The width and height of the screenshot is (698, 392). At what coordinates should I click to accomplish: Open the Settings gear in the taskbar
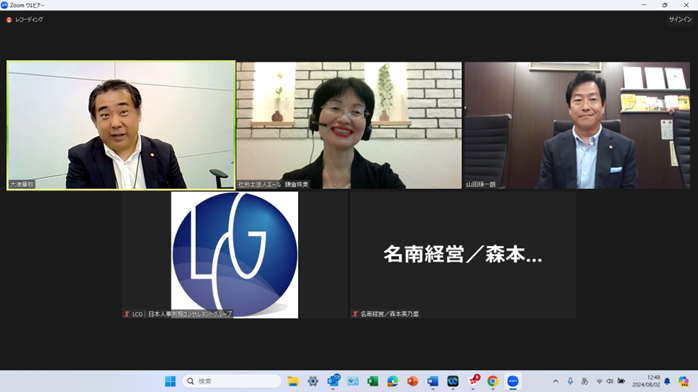click(313, 381)
